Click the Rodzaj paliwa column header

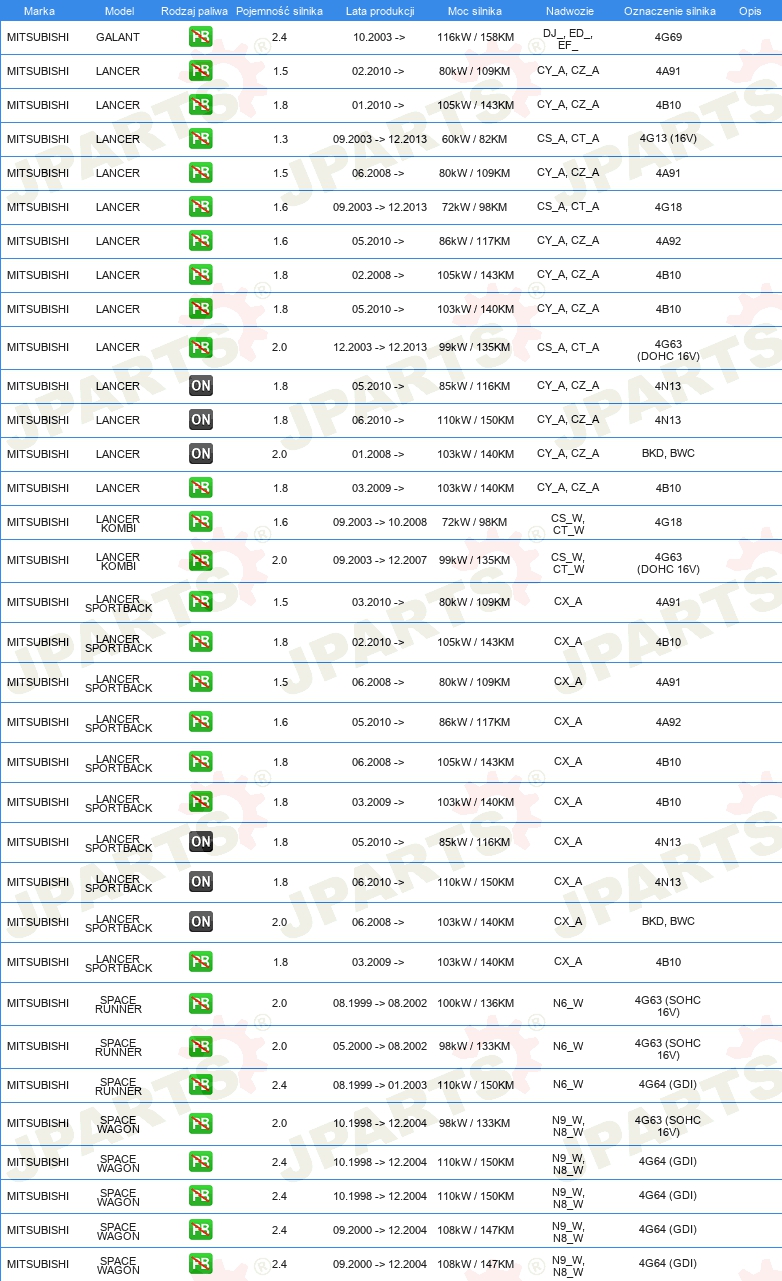click(194, 11)
